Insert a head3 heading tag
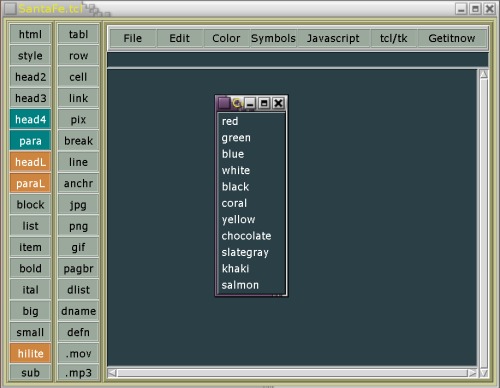This screenshot has width=500, height=388. pyautogui.click(x=30, y=98)
